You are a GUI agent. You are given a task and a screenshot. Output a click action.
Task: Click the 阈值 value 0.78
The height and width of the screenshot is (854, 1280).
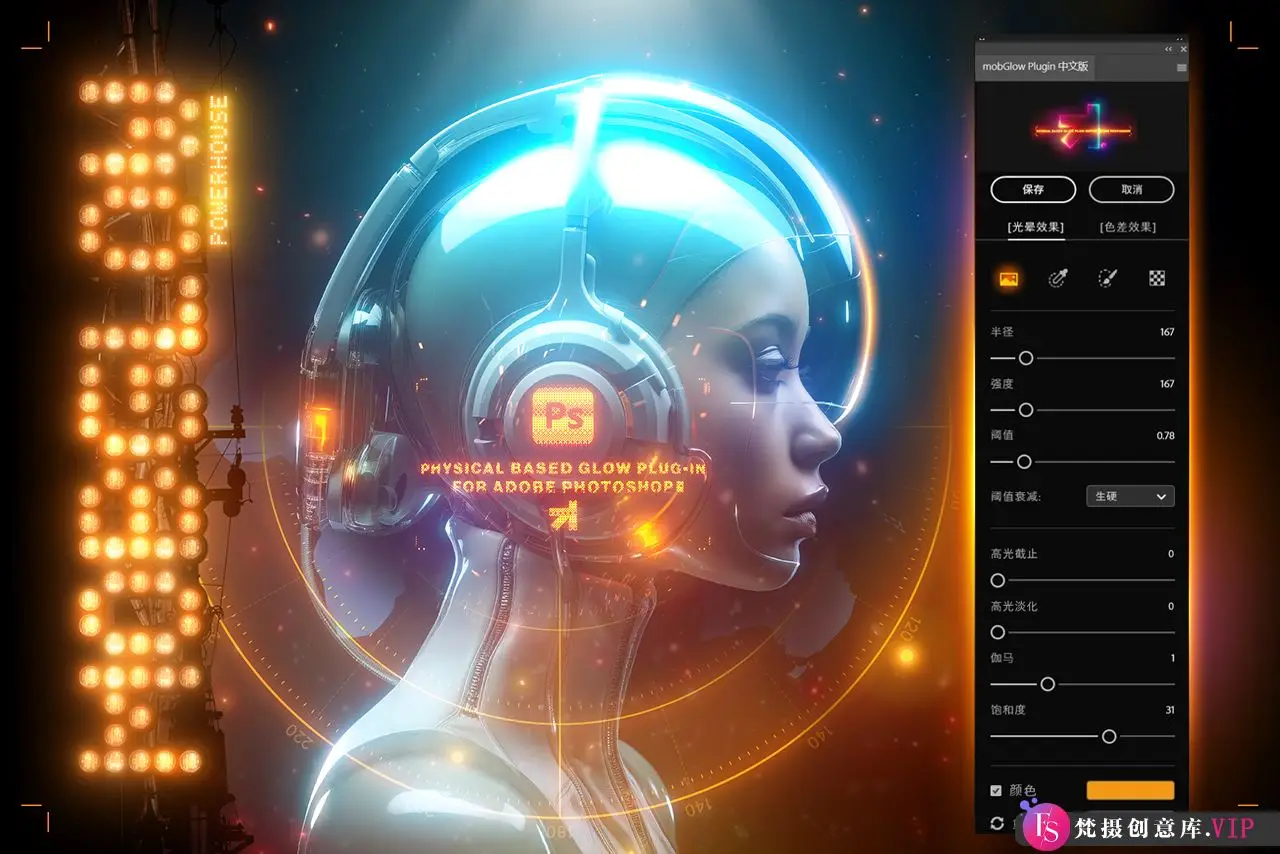[1165, 436]
